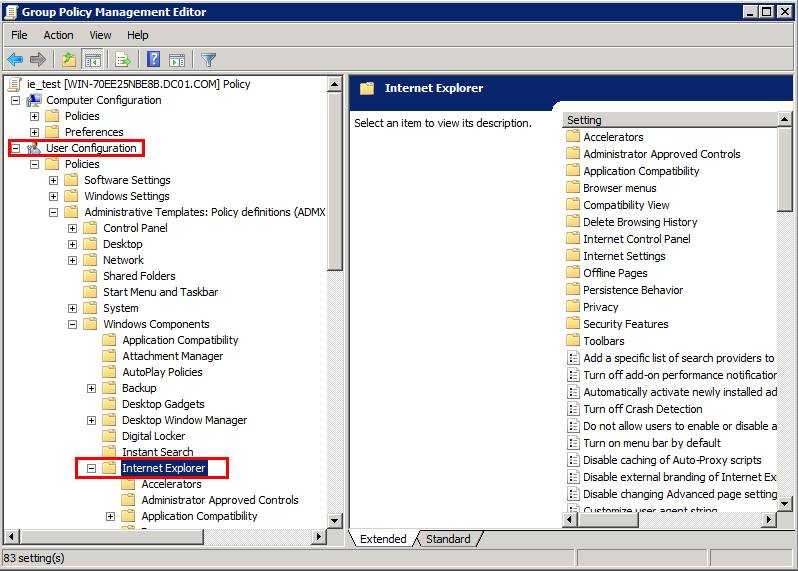Click the Digital Locker folder icon
Image resolution: width=798 pixels, height=571 pixels.
tap(109, 436)
